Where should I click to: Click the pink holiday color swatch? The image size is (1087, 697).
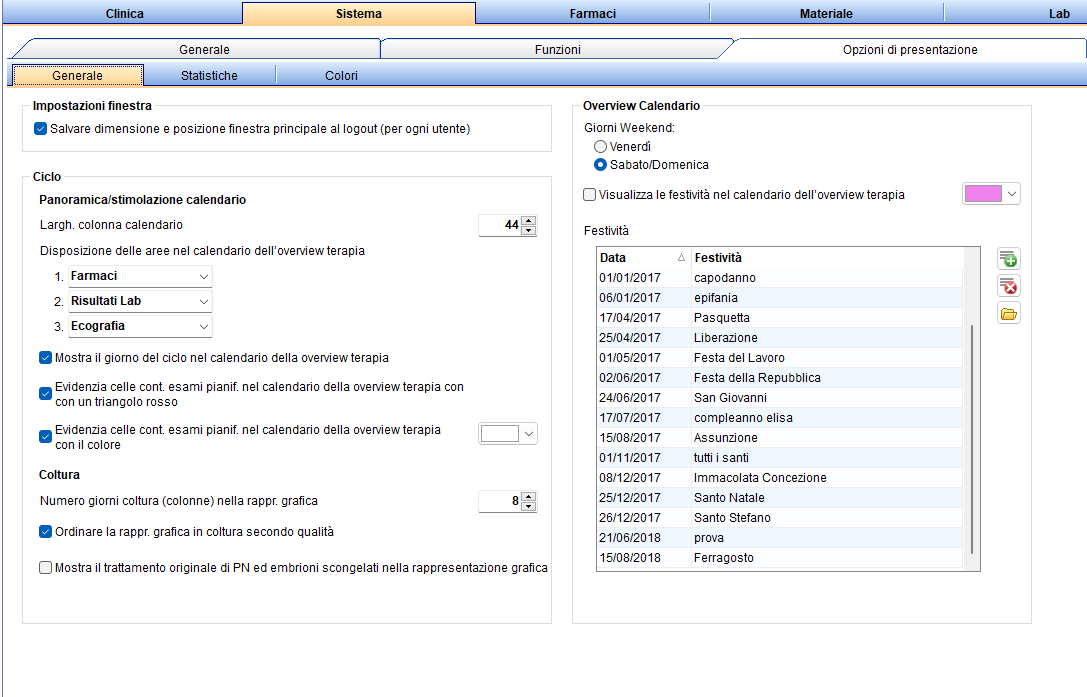tap(983, 193)
